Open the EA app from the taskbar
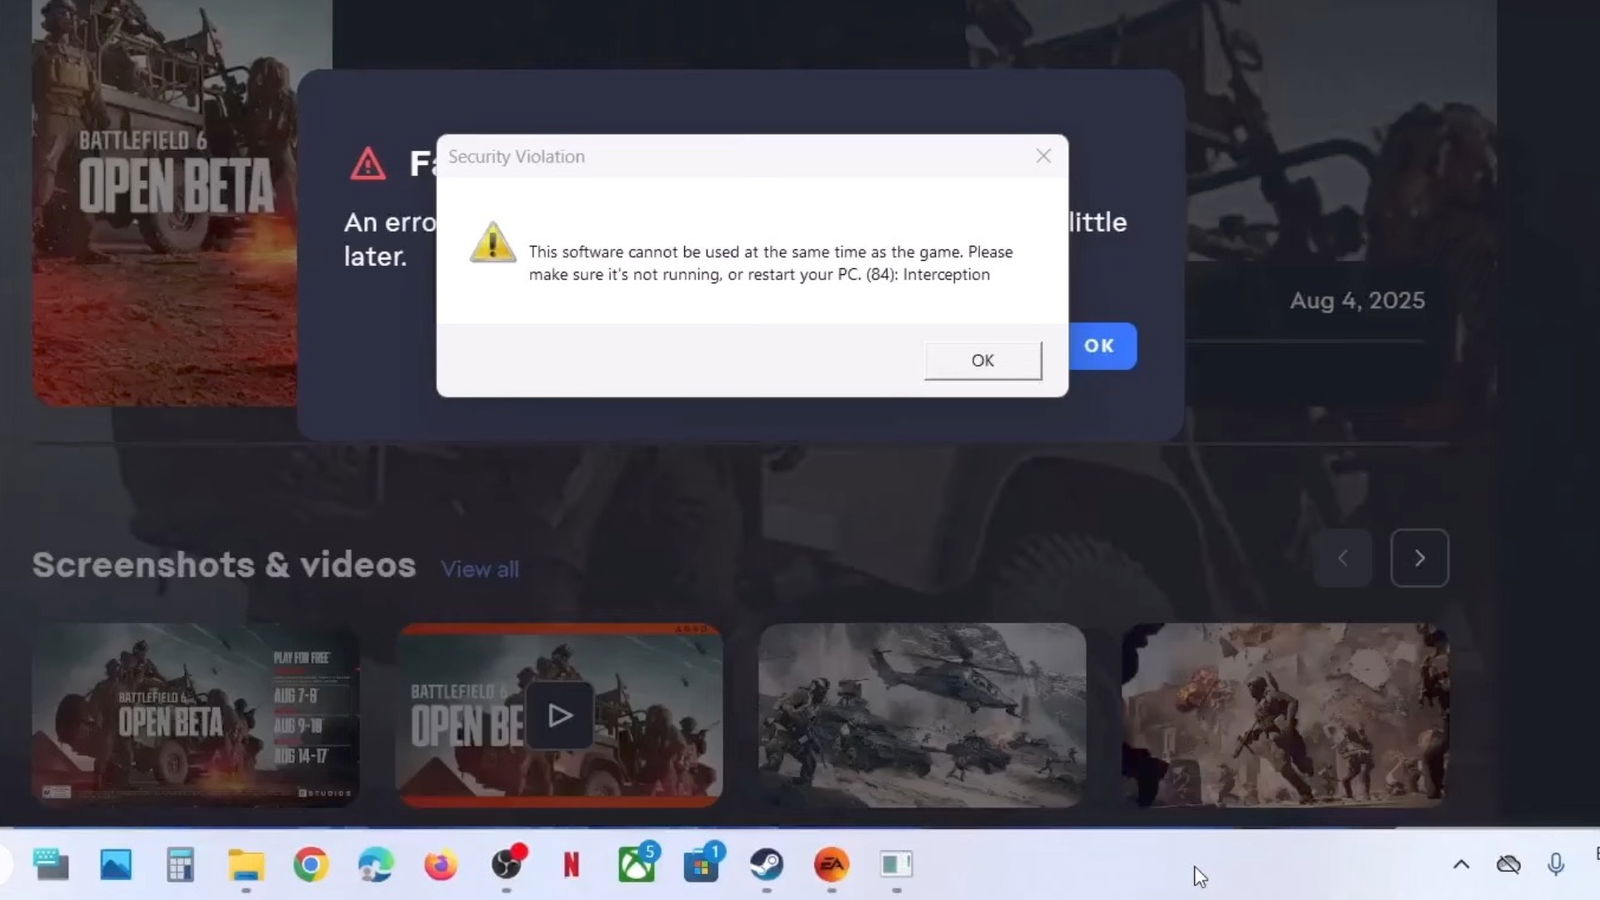The width and height of the screenshot is (1600, 900). (832, 866)
